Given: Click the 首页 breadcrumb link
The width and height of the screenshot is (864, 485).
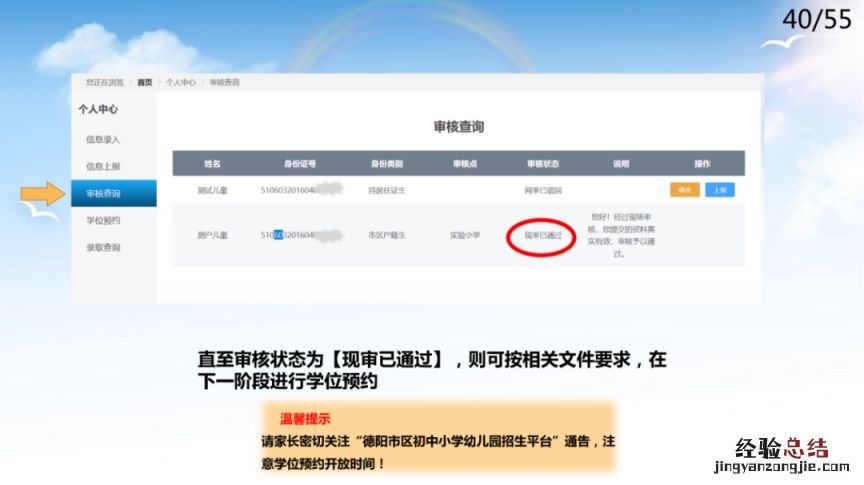Looking at the screenshot, I should point(144,83).
